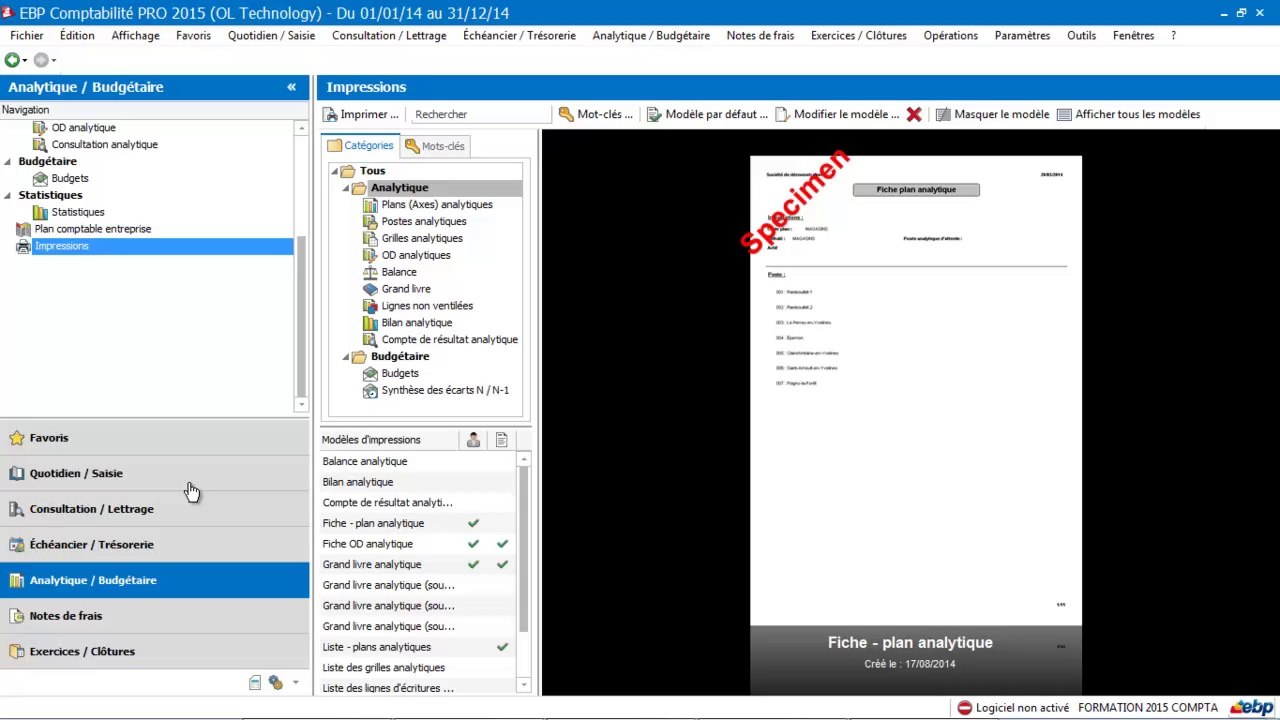Viewport: 1280px width, 720px height.
Task: Click the Balance scales icon in categories
Action: click(x=370, y=272)
